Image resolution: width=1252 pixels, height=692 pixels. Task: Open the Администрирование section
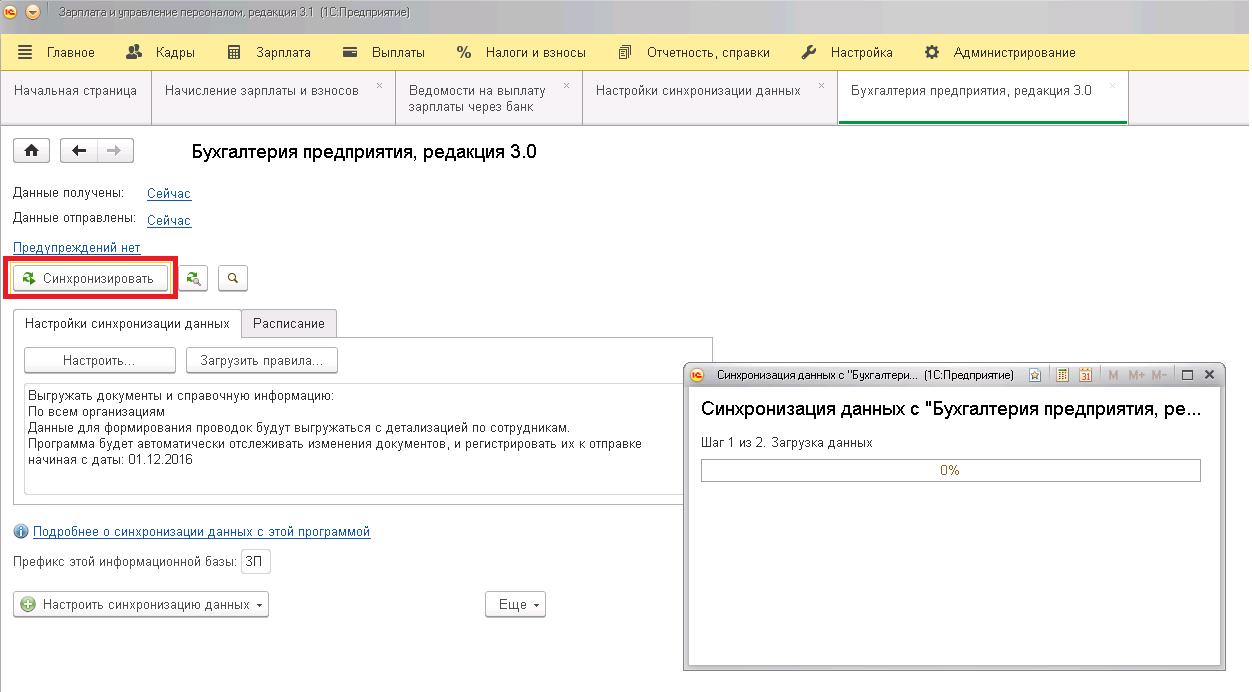1000,52
